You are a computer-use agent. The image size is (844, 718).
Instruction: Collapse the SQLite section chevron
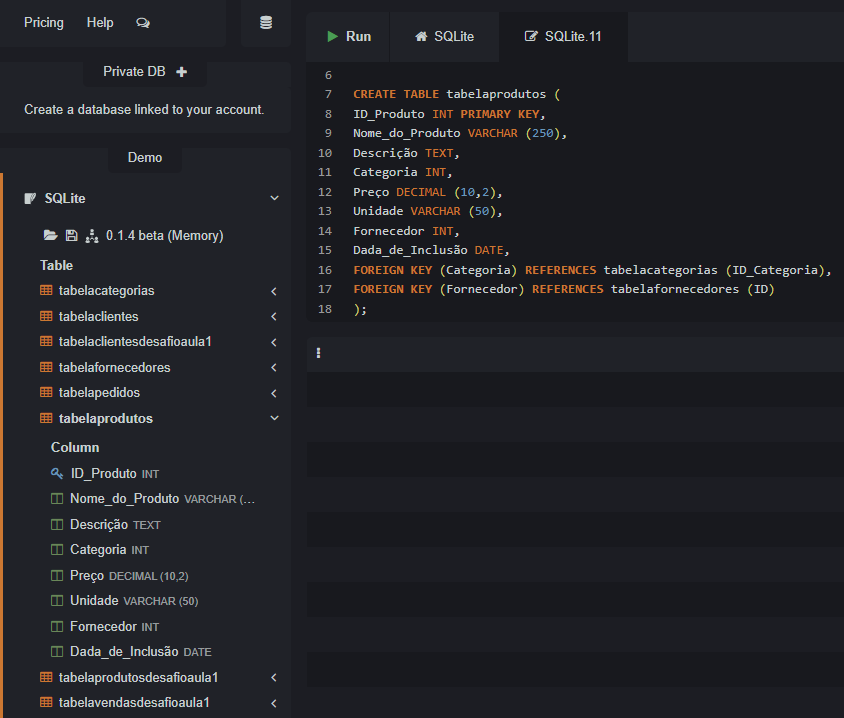(x=275, y=199)
